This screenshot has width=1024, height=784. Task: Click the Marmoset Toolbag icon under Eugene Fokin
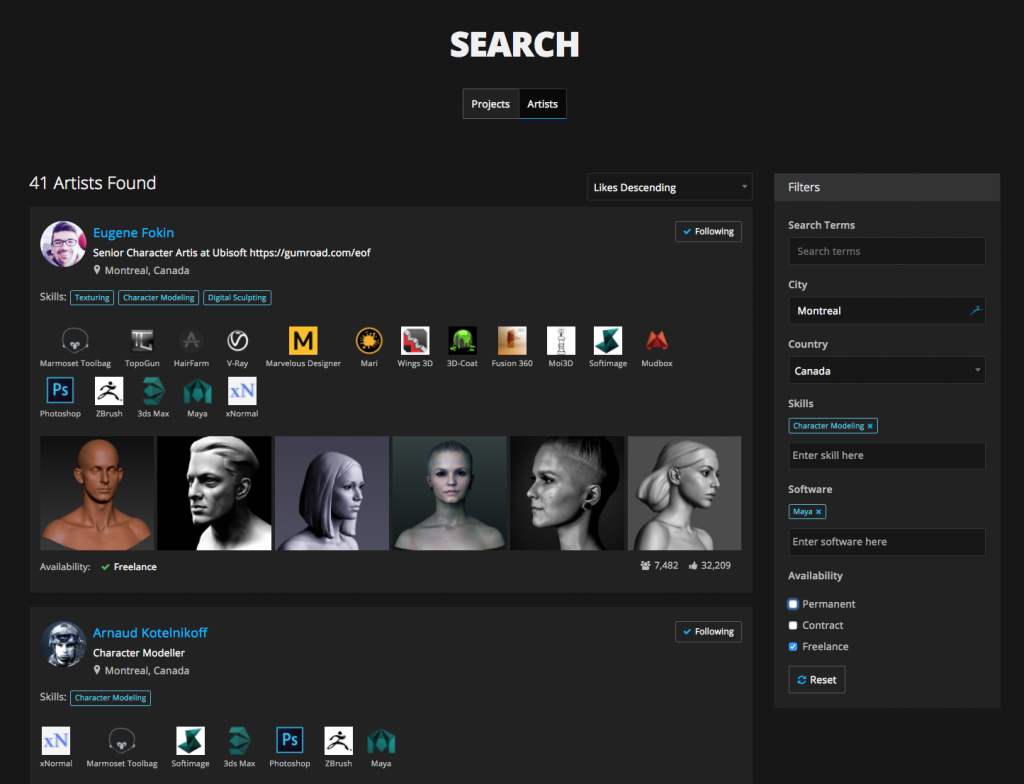click(75, 341)
